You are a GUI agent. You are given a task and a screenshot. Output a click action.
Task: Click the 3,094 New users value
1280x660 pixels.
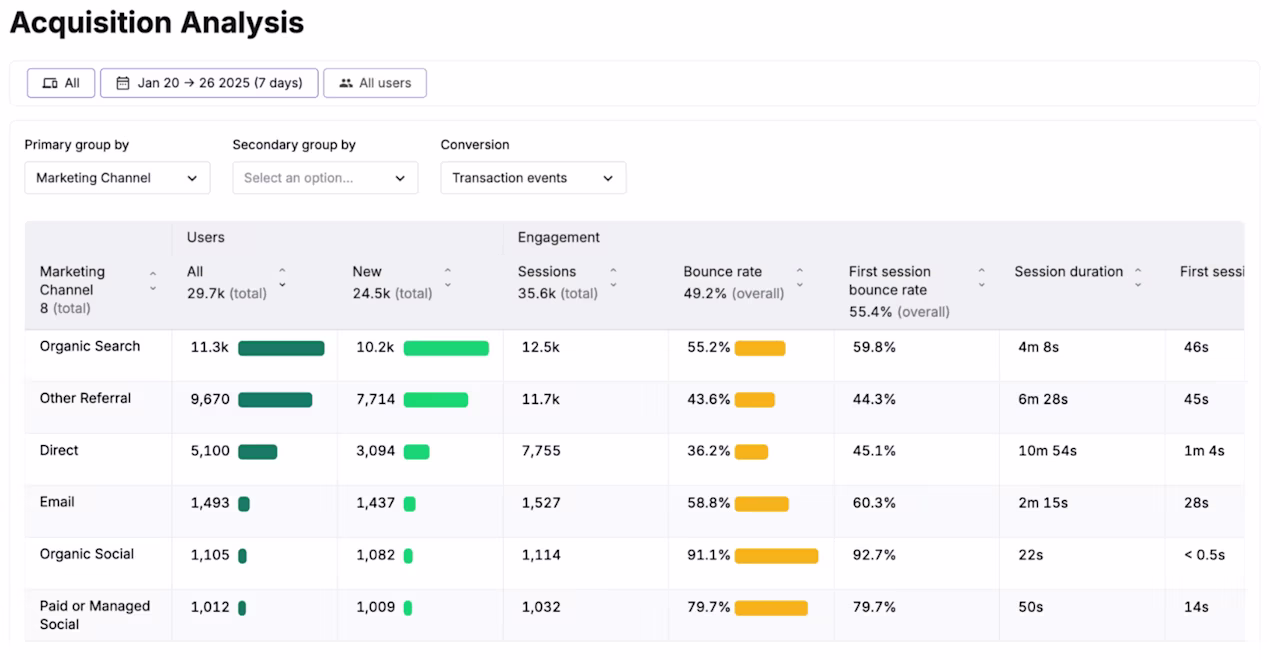pyautogui.click(x=376, y=451)
